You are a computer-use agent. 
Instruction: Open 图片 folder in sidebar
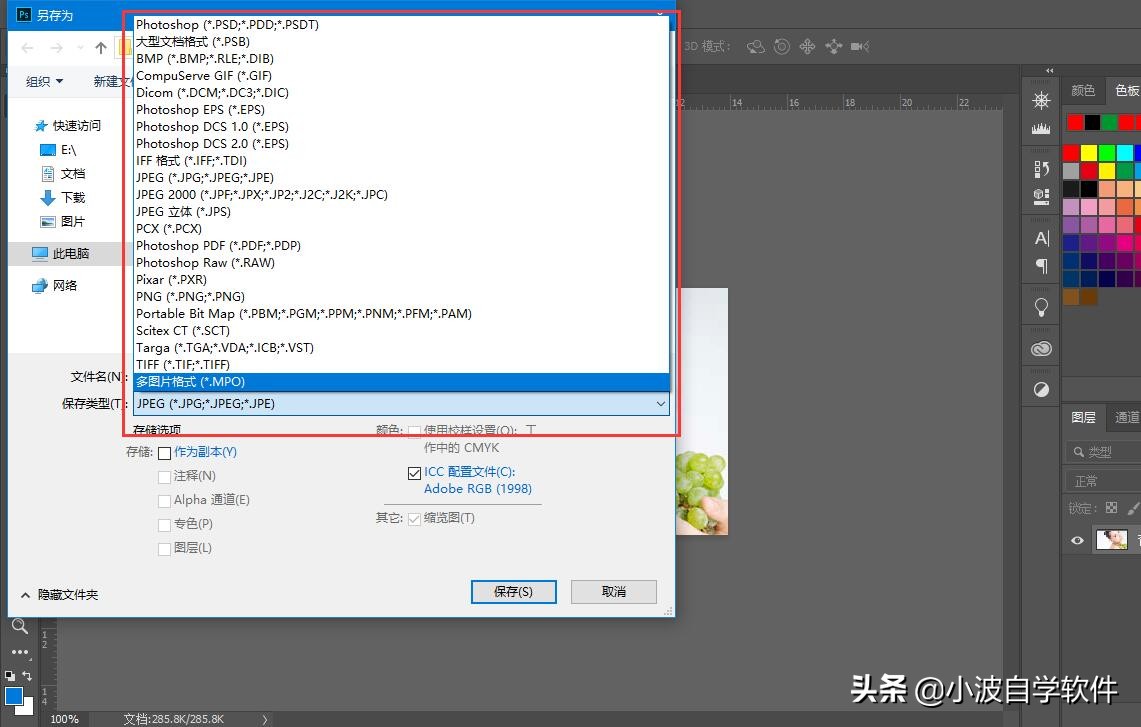pos(63,221)
